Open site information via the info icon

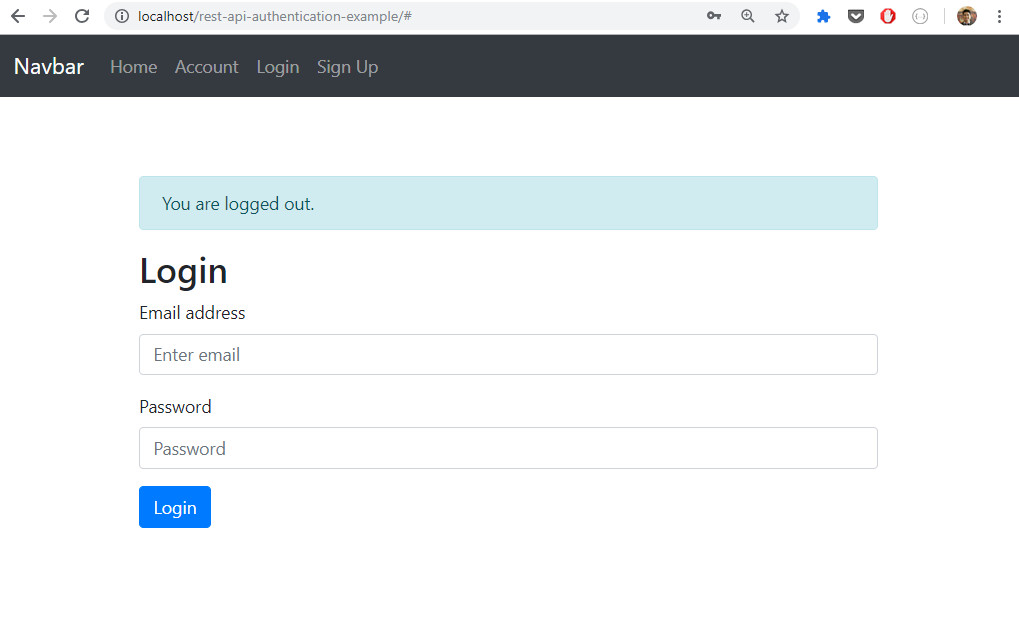(x=120, y=16)
